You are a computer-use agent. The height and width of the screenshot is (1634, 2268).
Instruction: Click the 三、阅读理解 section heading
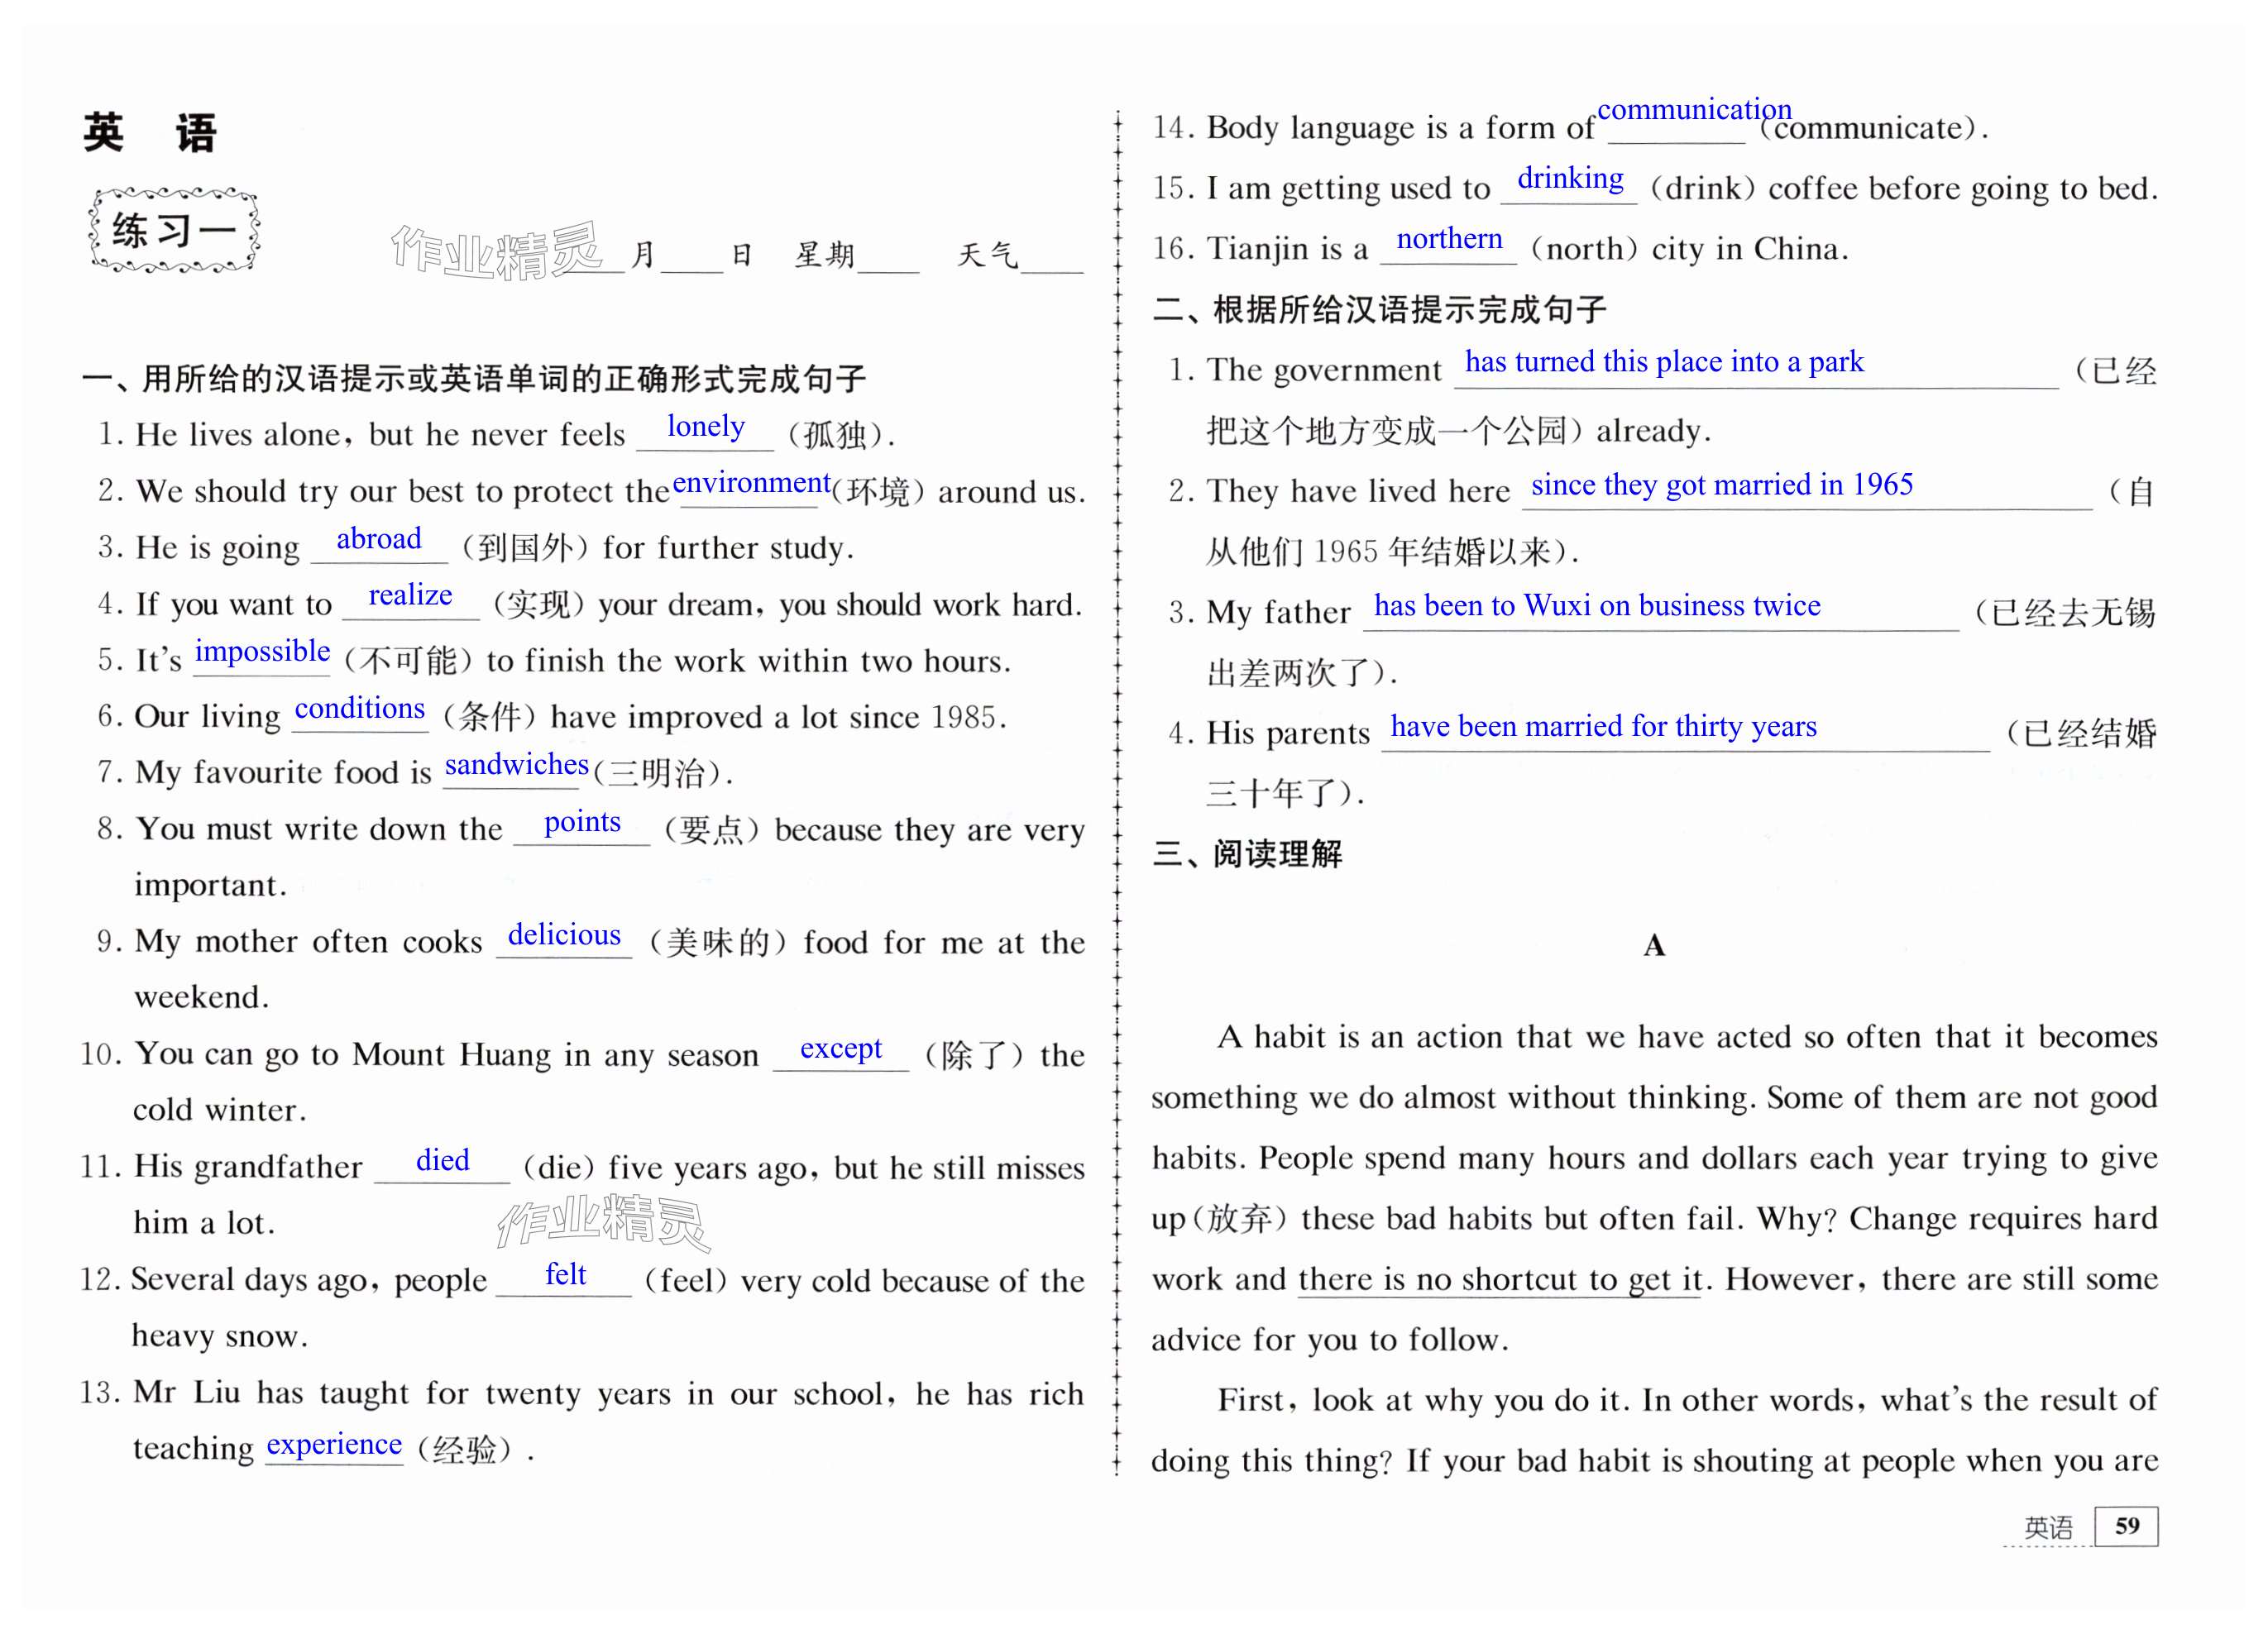1247,854
